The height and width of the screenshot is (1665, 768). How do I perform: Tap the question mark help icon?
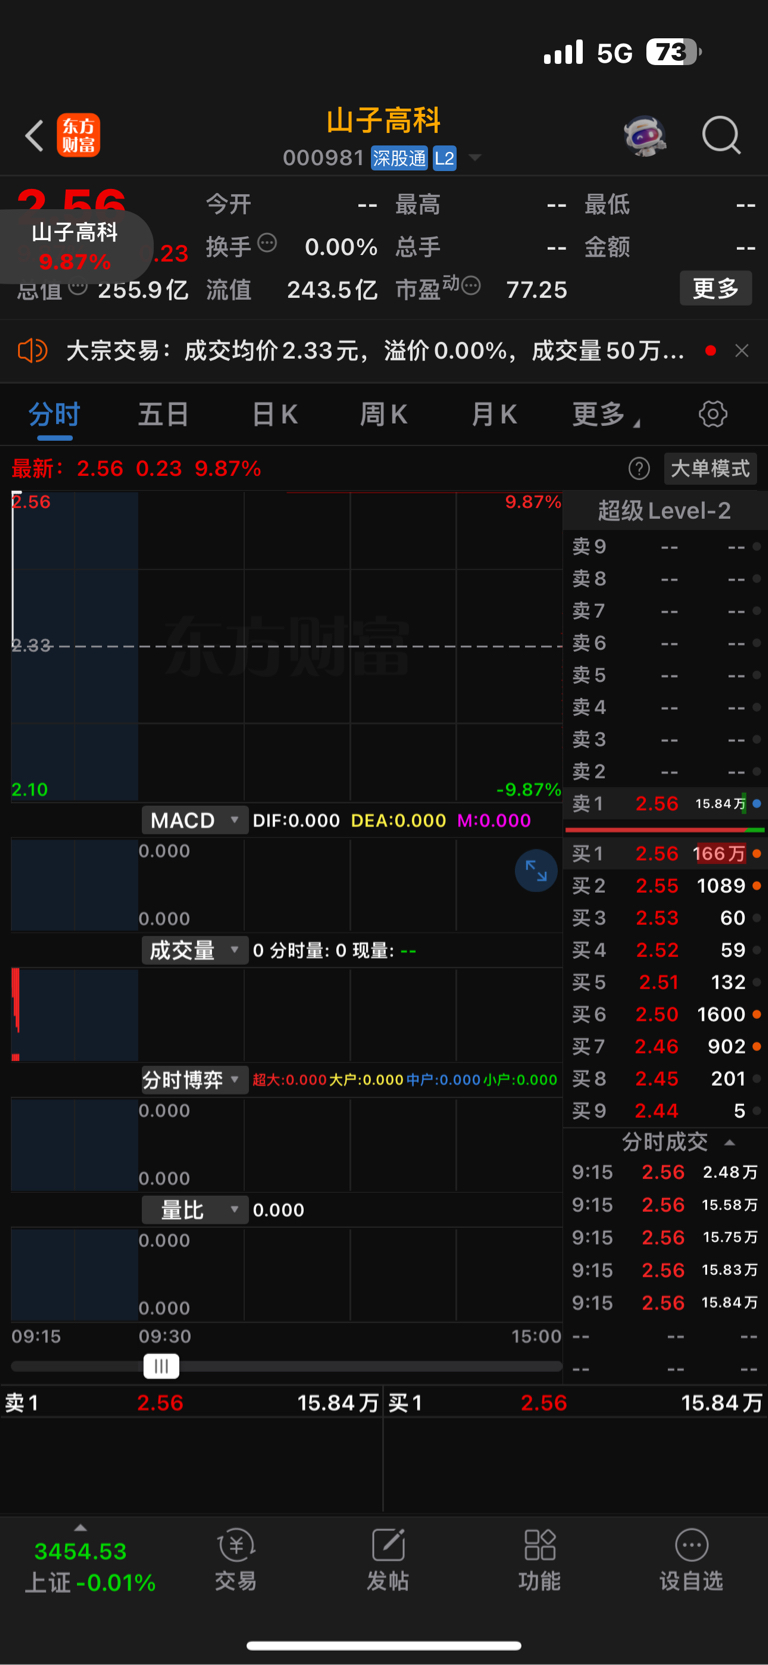point(639,468)
